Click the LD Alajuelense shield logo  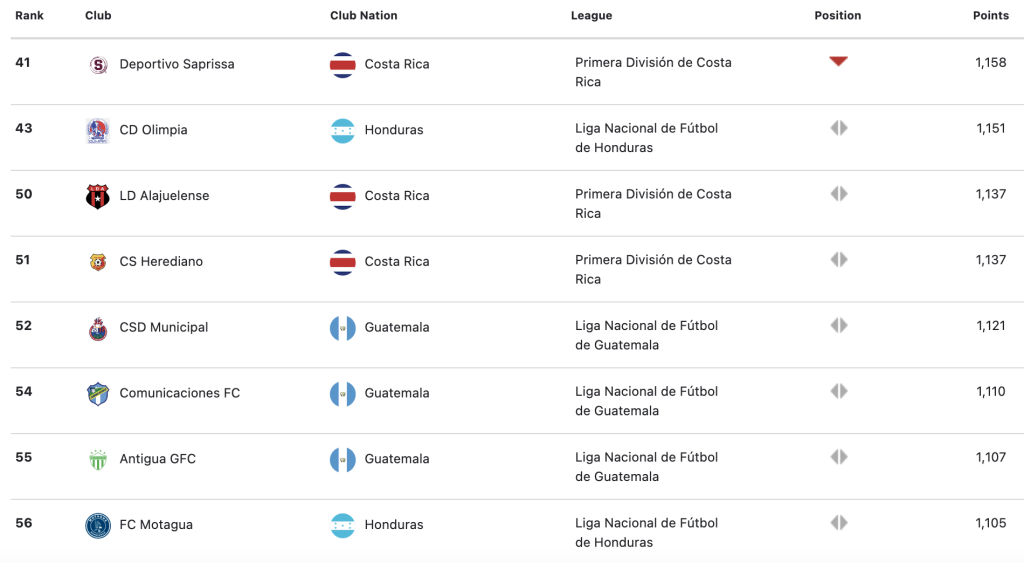coord(98,197)
